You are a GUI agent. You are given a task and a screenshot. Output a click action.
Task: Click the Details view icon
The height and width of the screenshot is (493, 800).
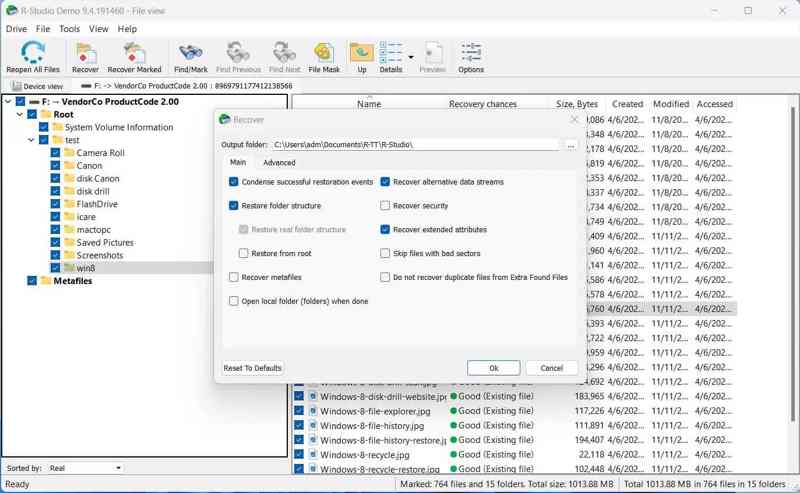coord(391,53)
